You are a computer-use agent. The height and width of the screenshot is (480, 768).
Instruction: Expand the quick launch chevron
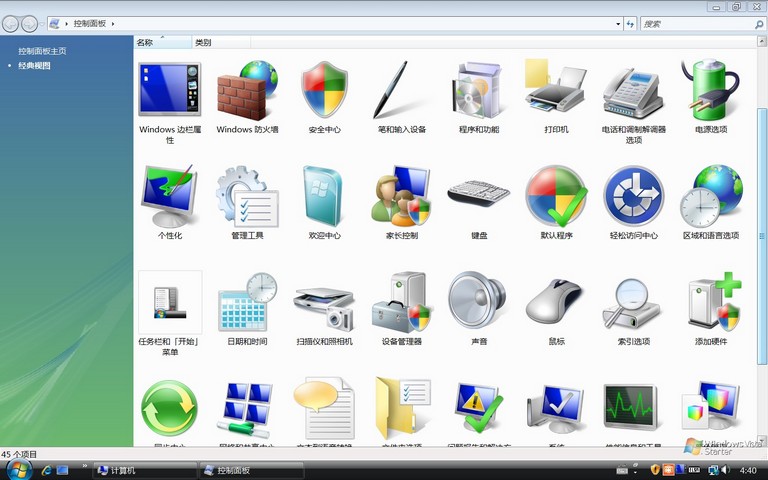tap(85, 466)
